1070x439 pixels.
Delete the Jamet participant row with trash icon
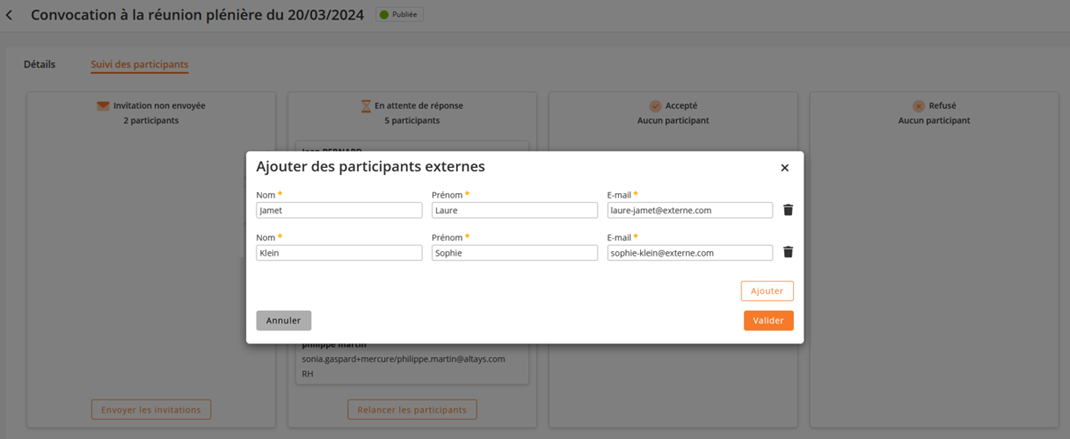(788, 210)
